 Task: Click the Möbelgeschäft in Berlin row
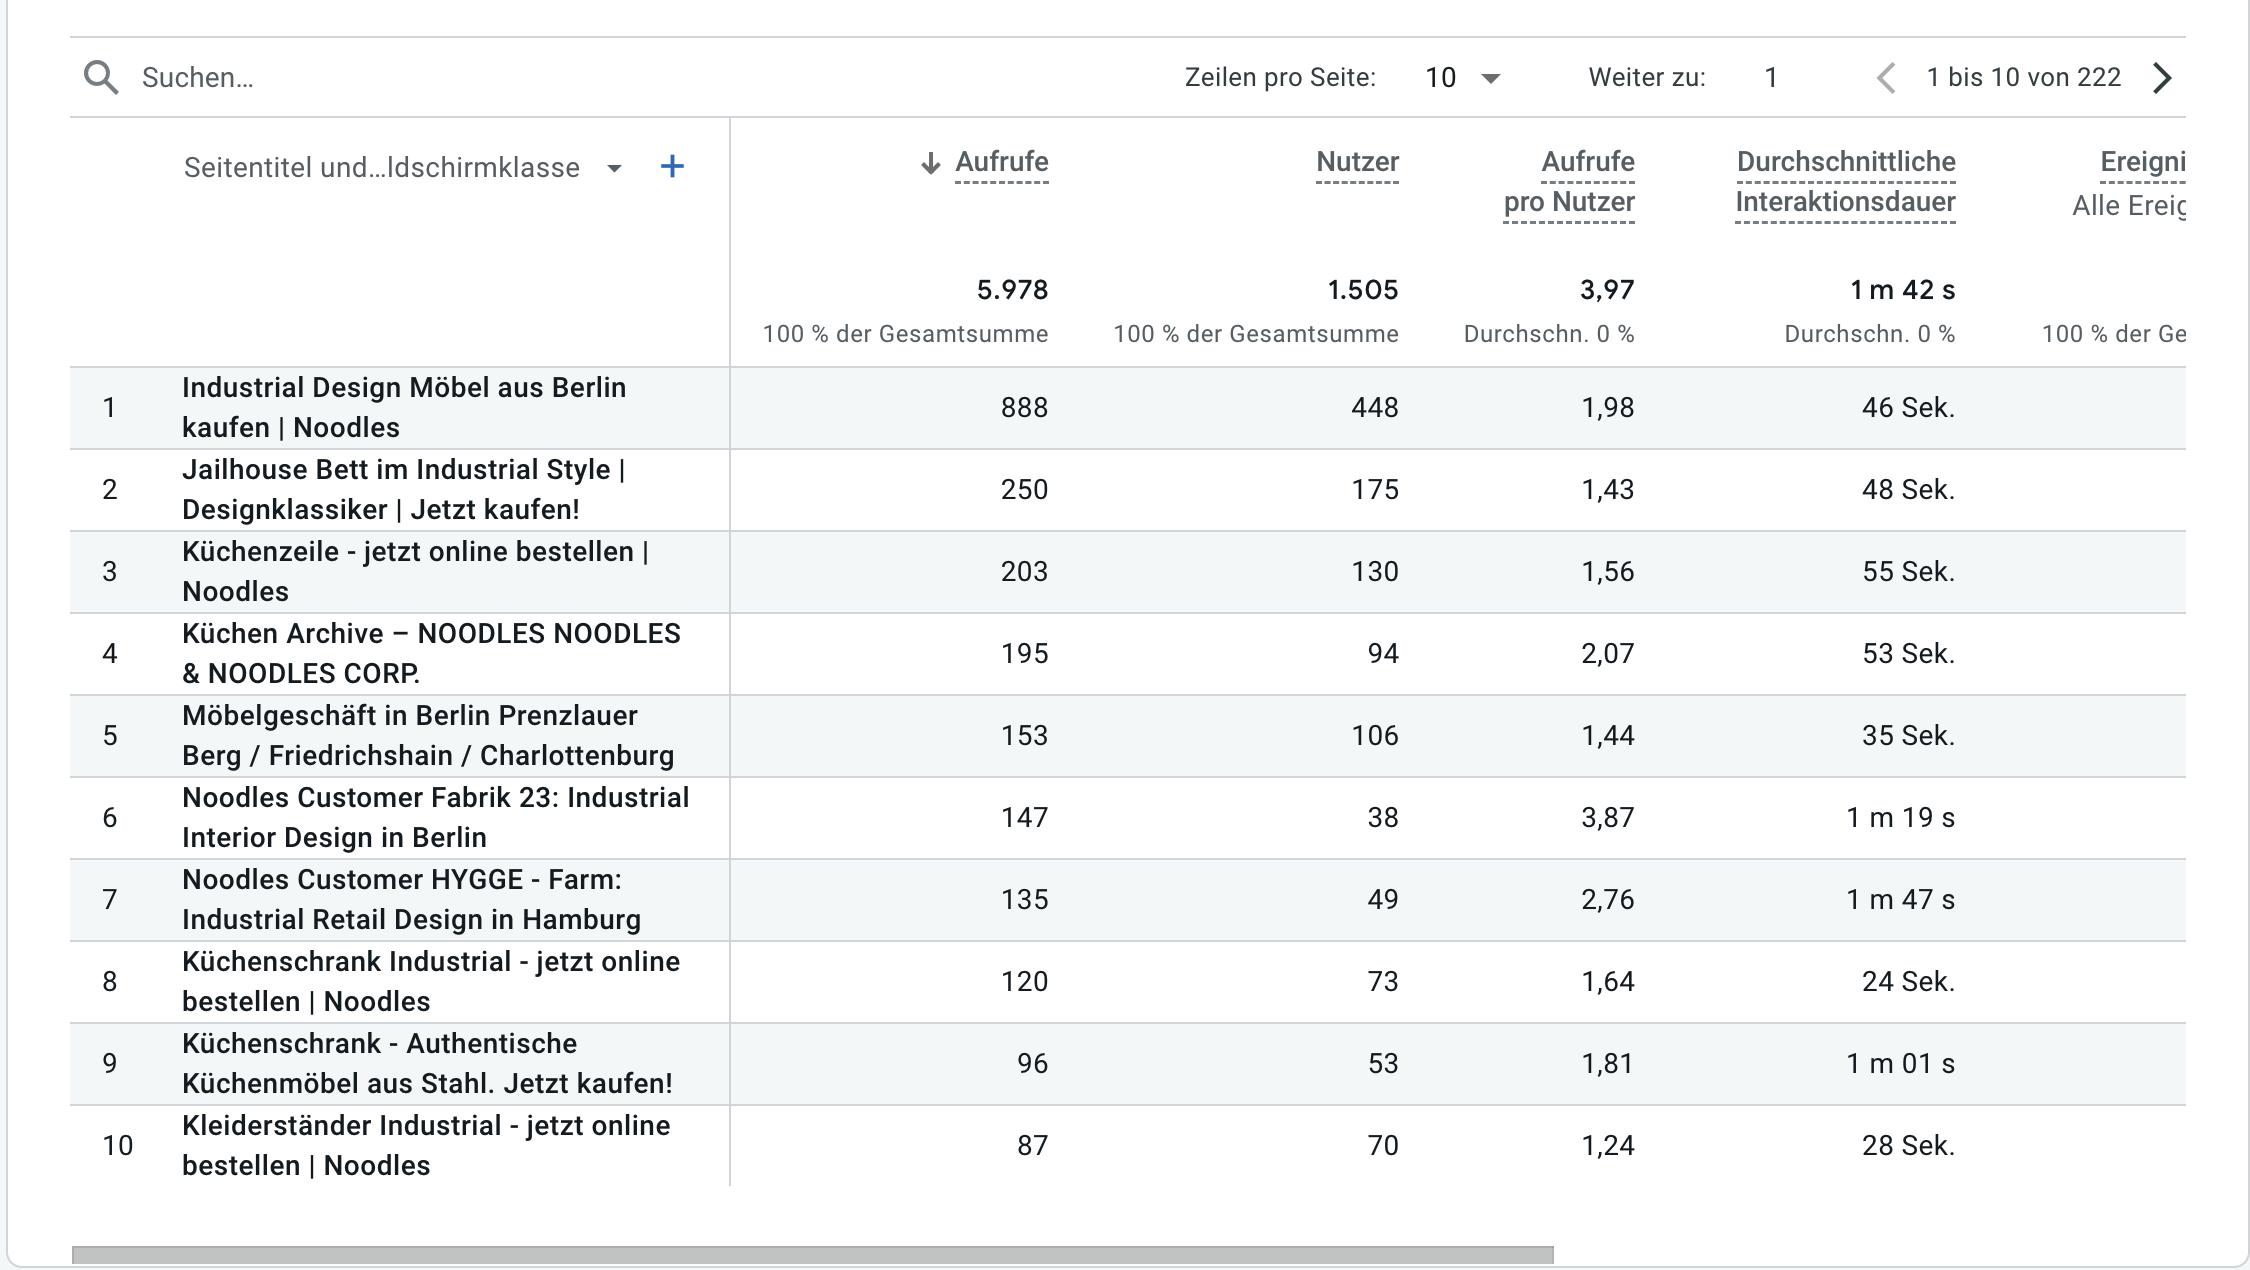pyautogui.click(x=427, y=735)
